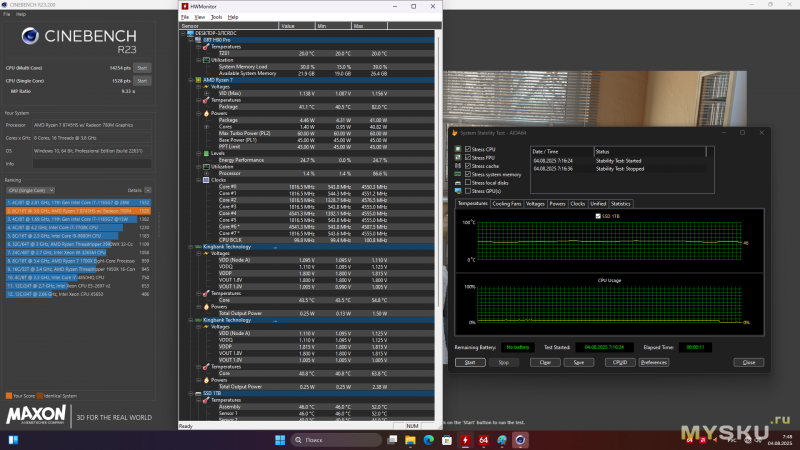
Task: Click the HWMonitor title bar app icon
Action: pos(185,6)
